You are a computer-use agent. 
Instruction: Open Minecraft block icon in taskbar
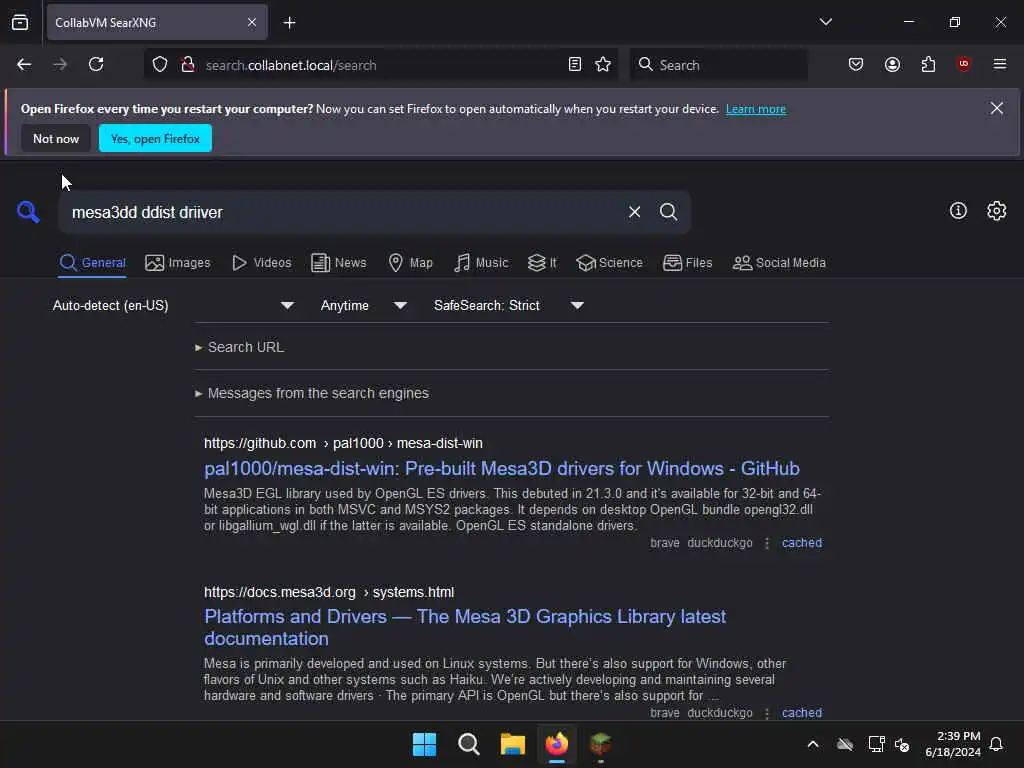pyautogui.click(x=600, y=744)
